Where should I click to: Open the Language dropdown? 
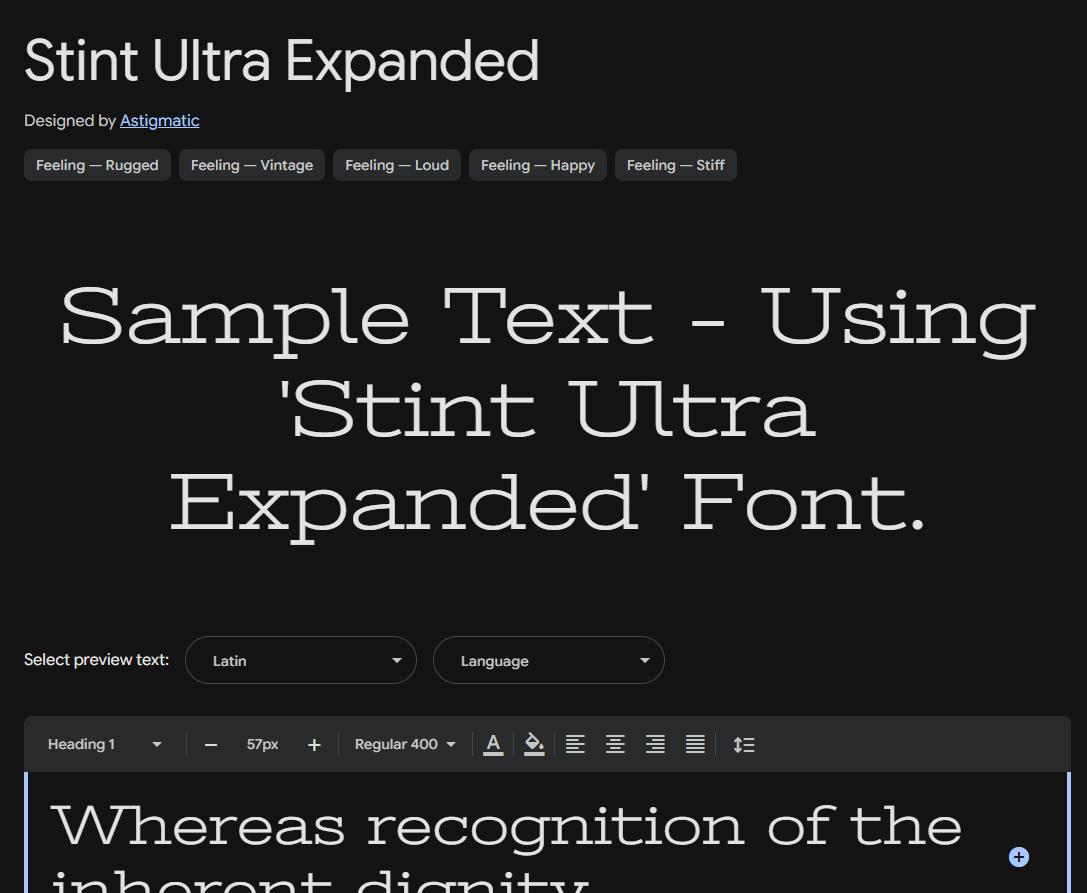pyautogui.click(x=549, y=660)
